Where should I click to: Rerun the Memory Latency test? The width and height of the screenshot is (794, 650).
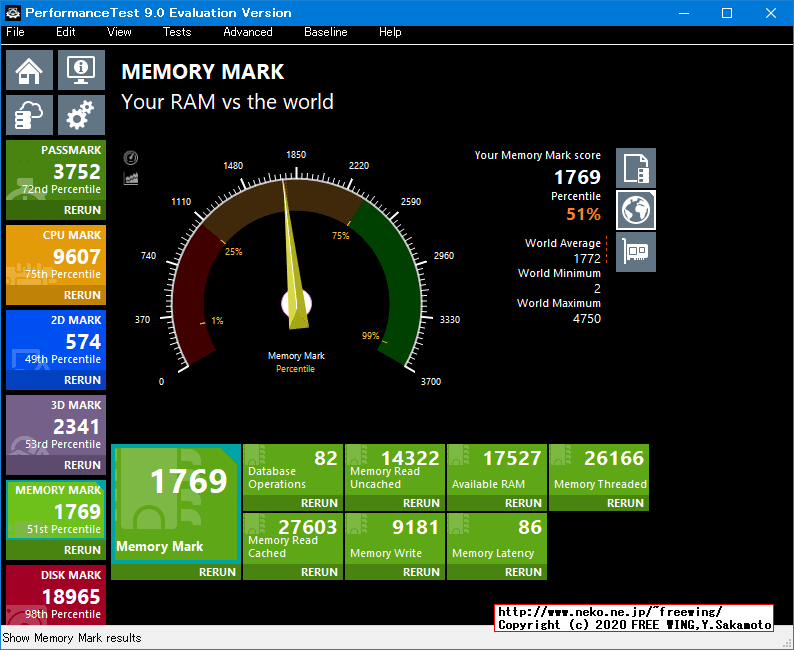[523, 573]
